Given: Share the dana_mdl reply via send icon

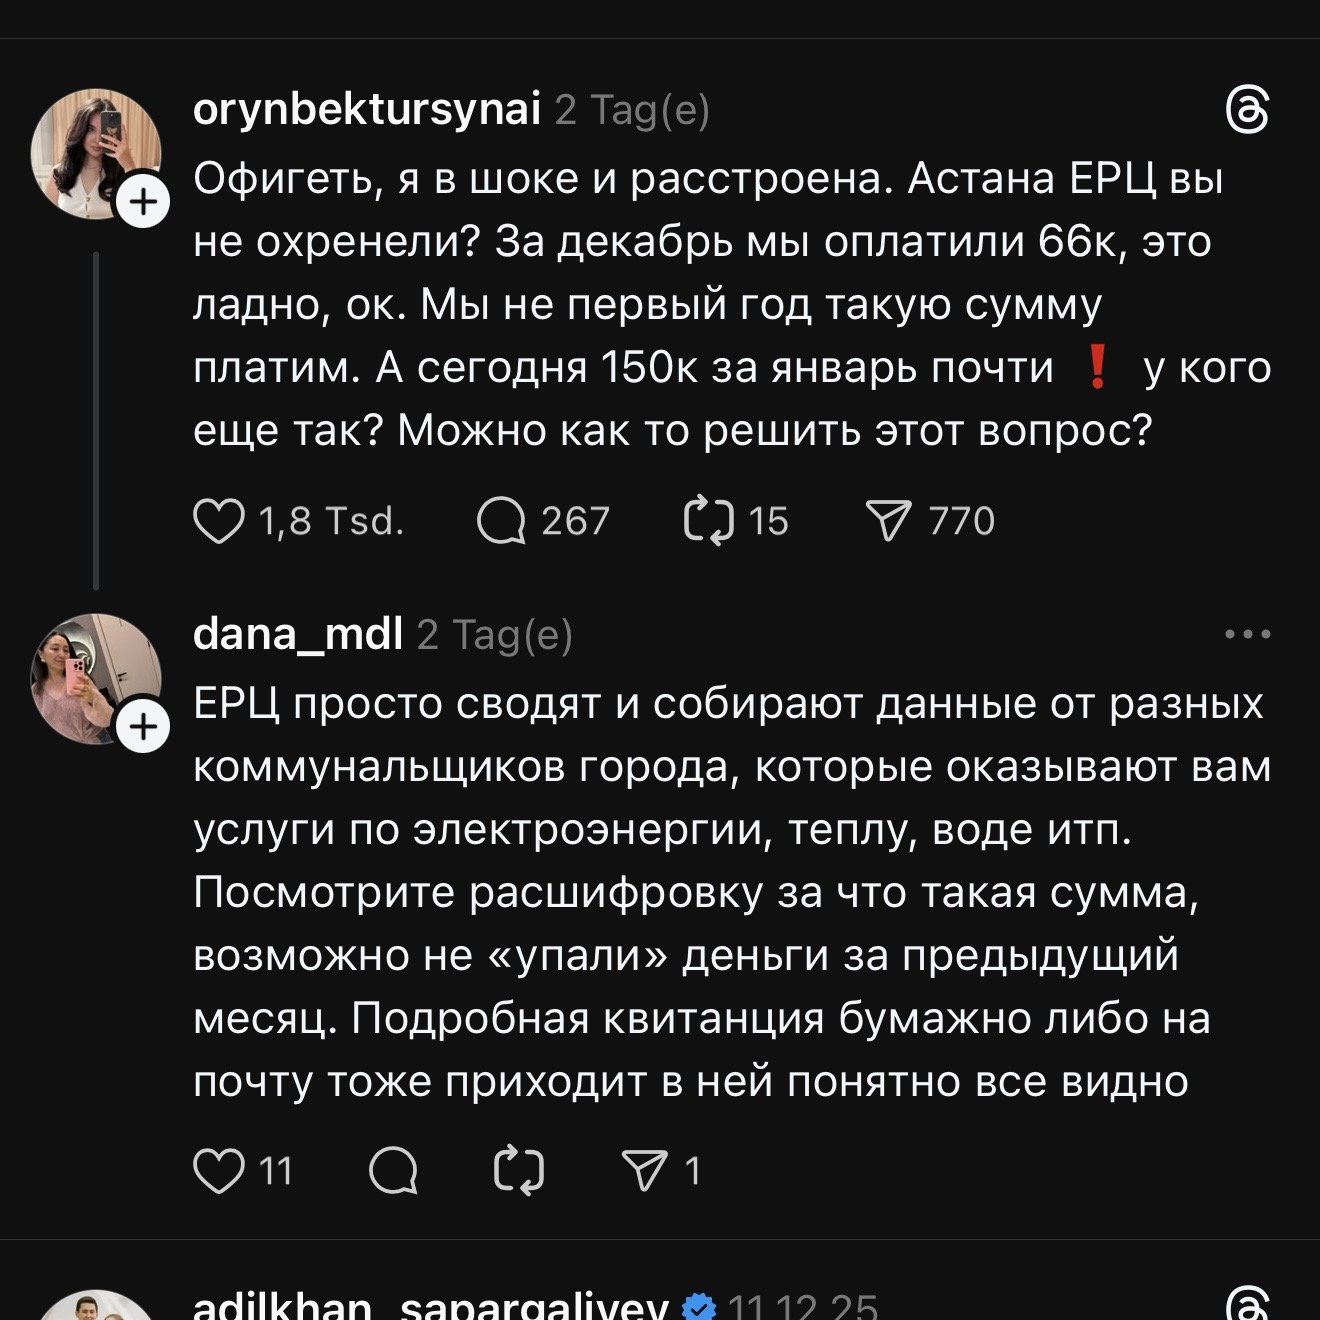Looking at the screenshot, I should 645,1170.
